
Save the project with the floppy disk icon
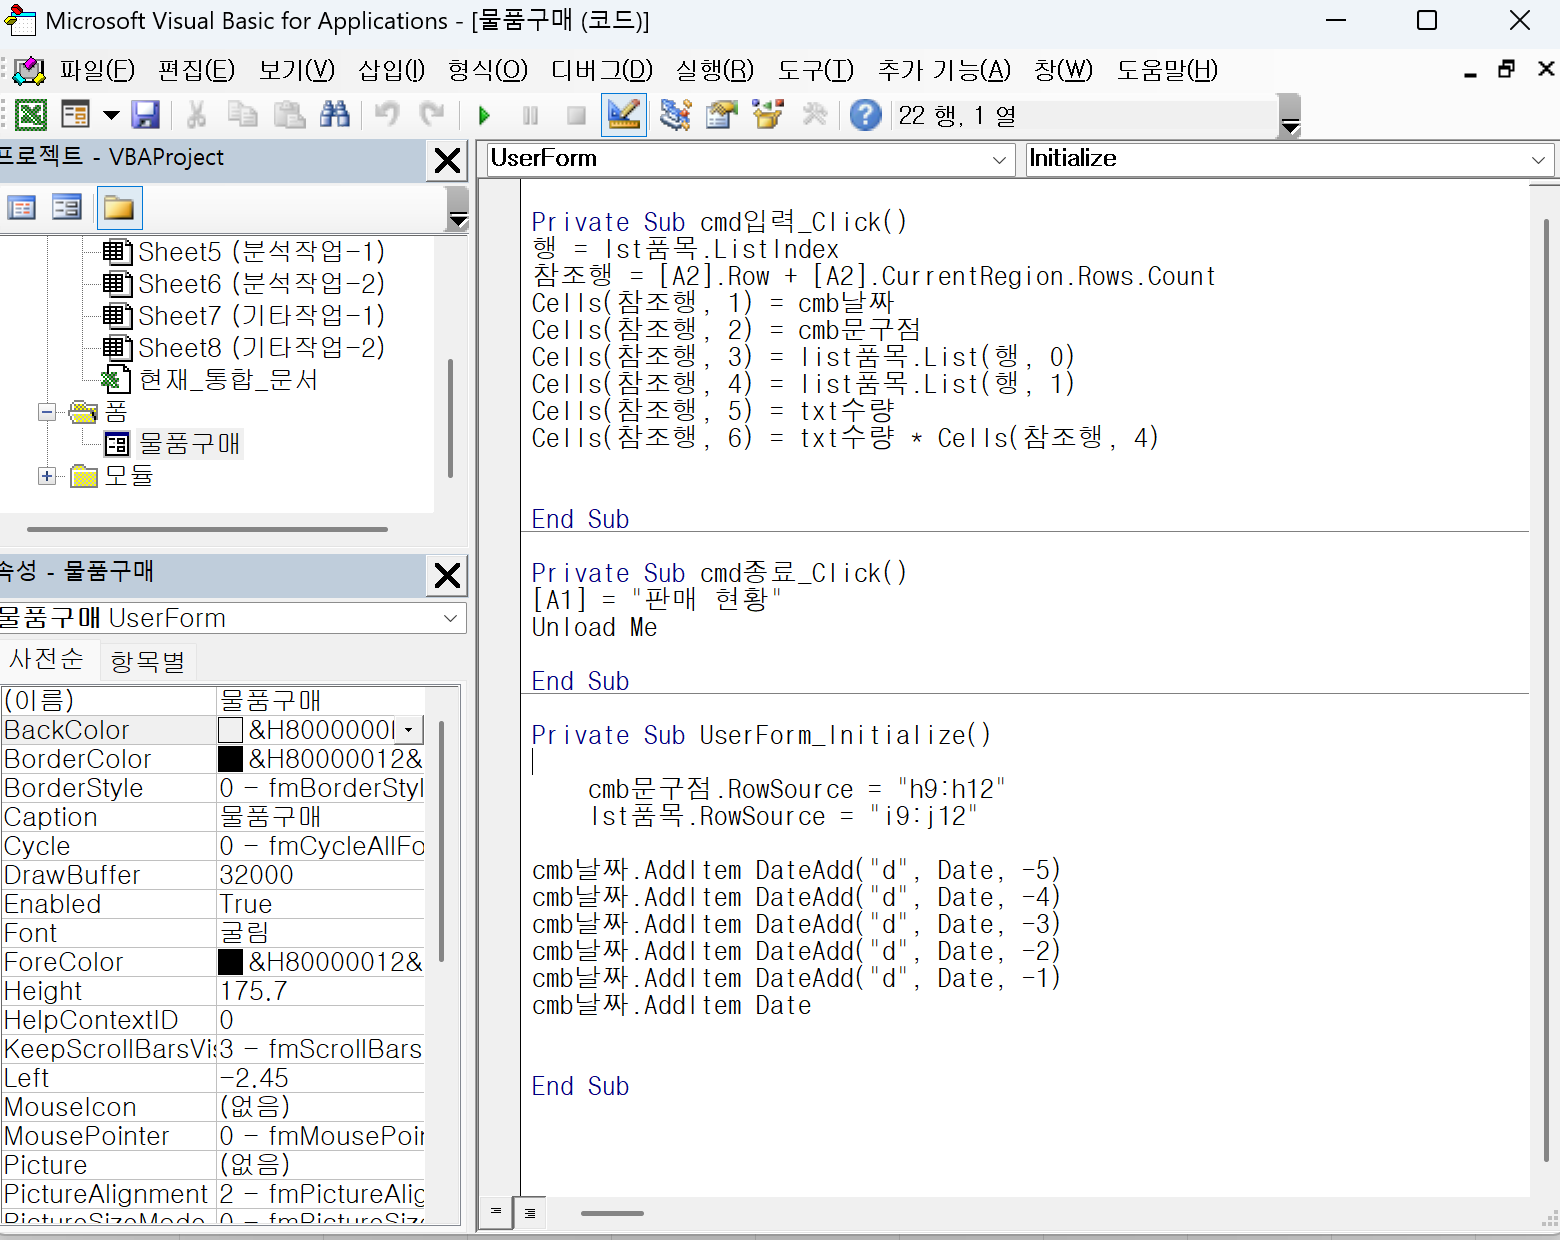pos(146,115)
